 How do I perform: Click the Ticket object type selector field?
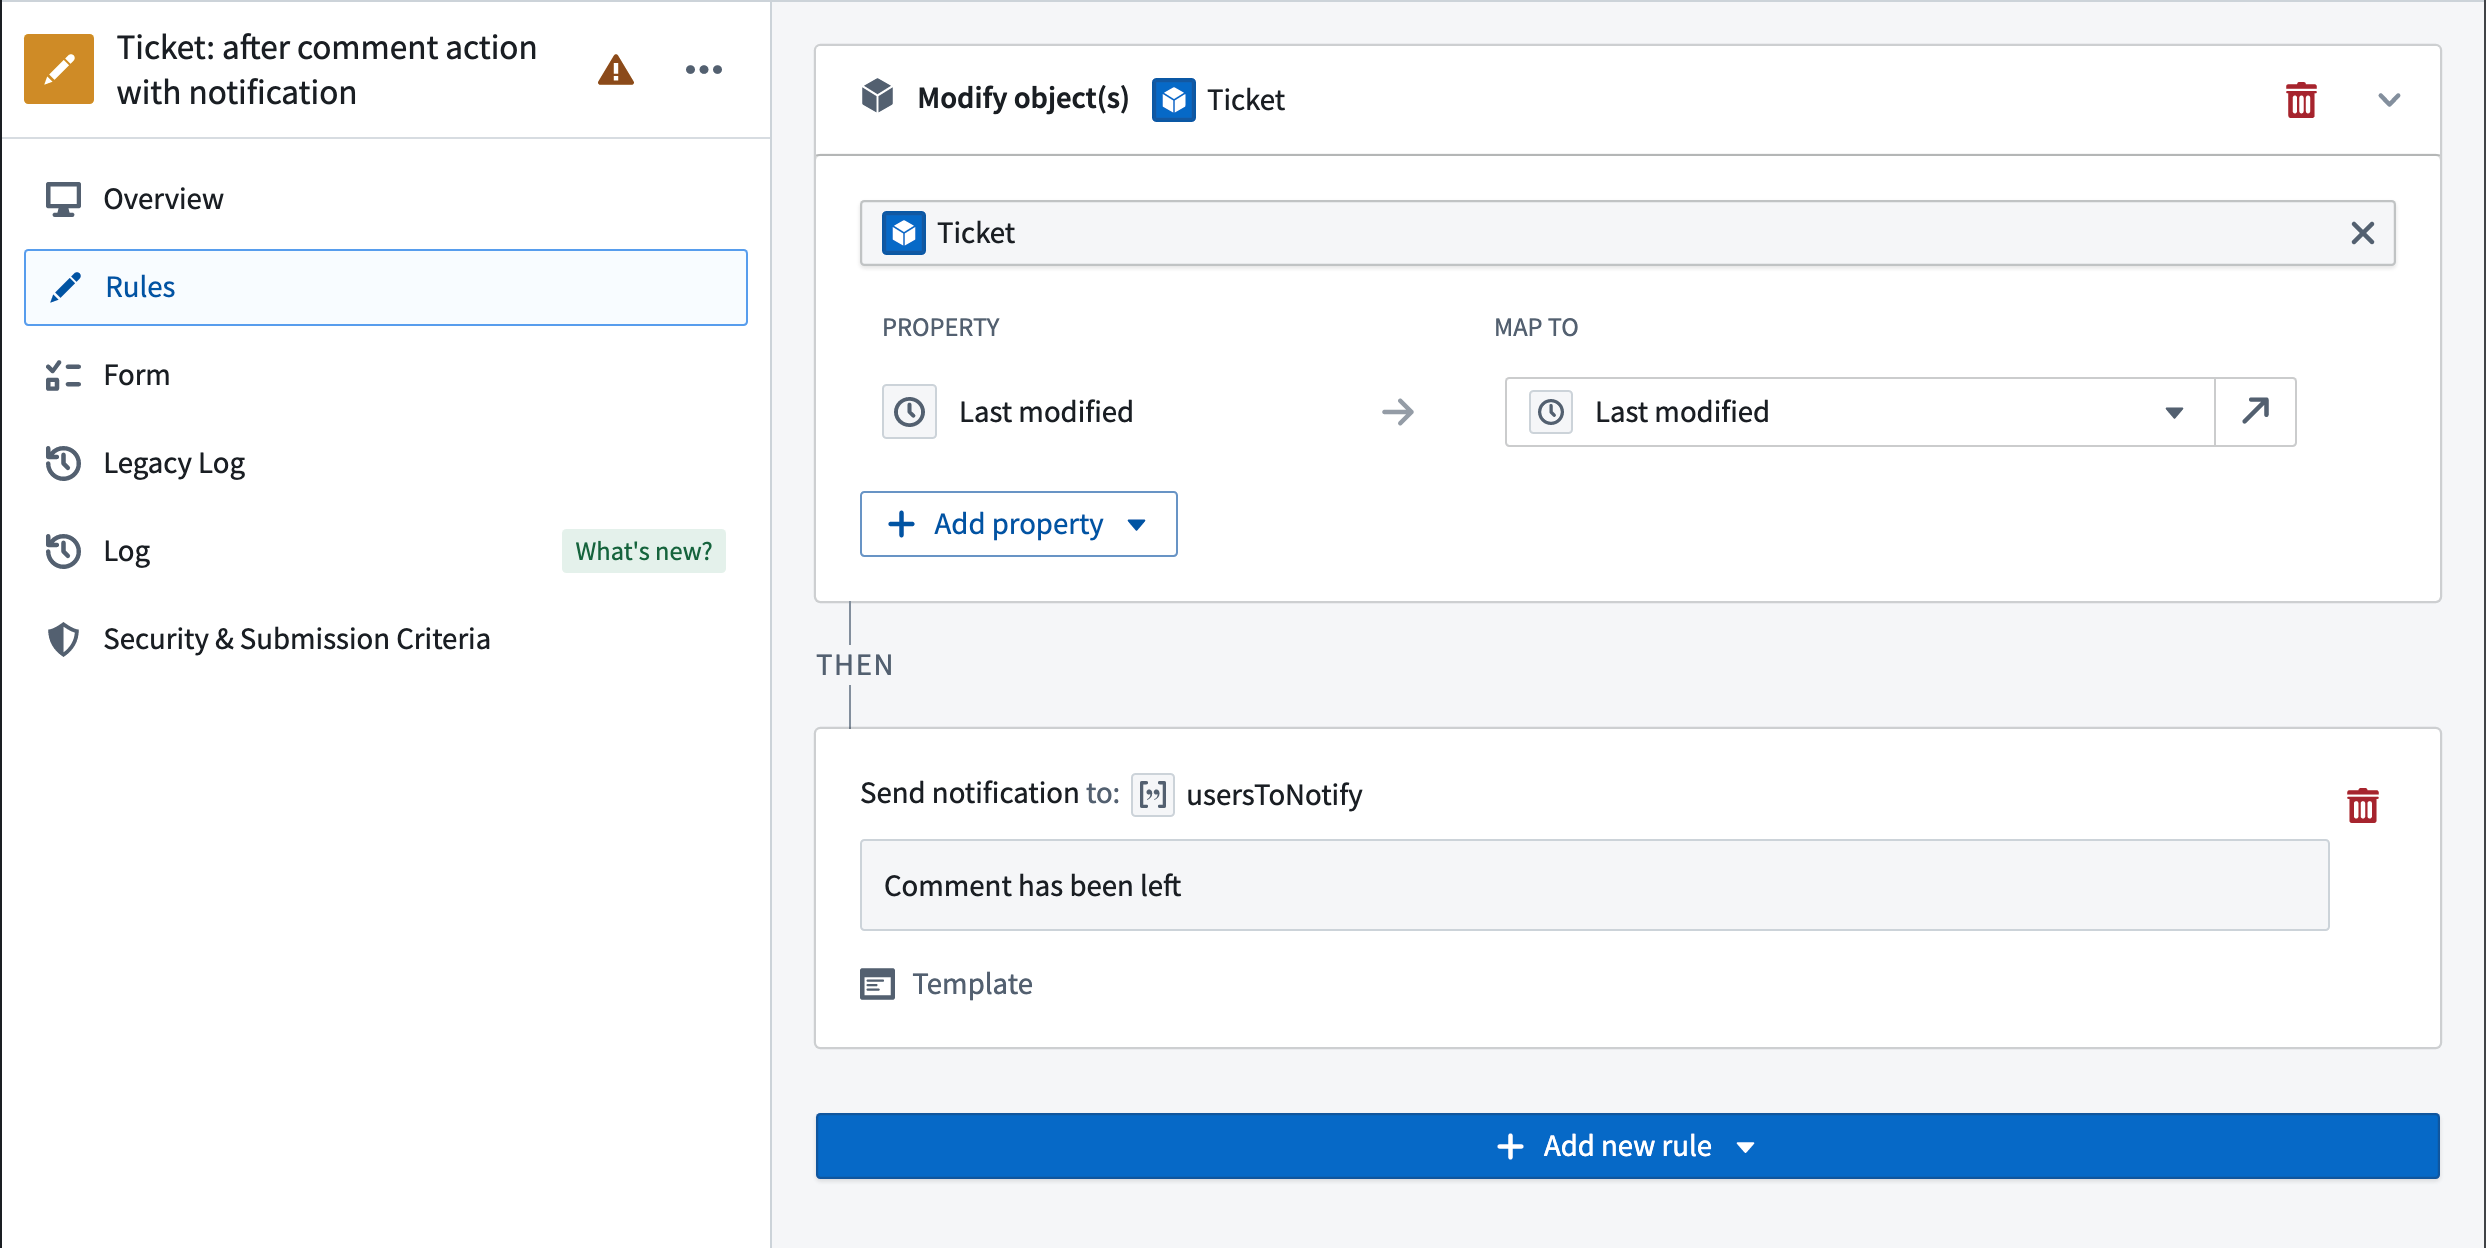[x=1627, y=233]
